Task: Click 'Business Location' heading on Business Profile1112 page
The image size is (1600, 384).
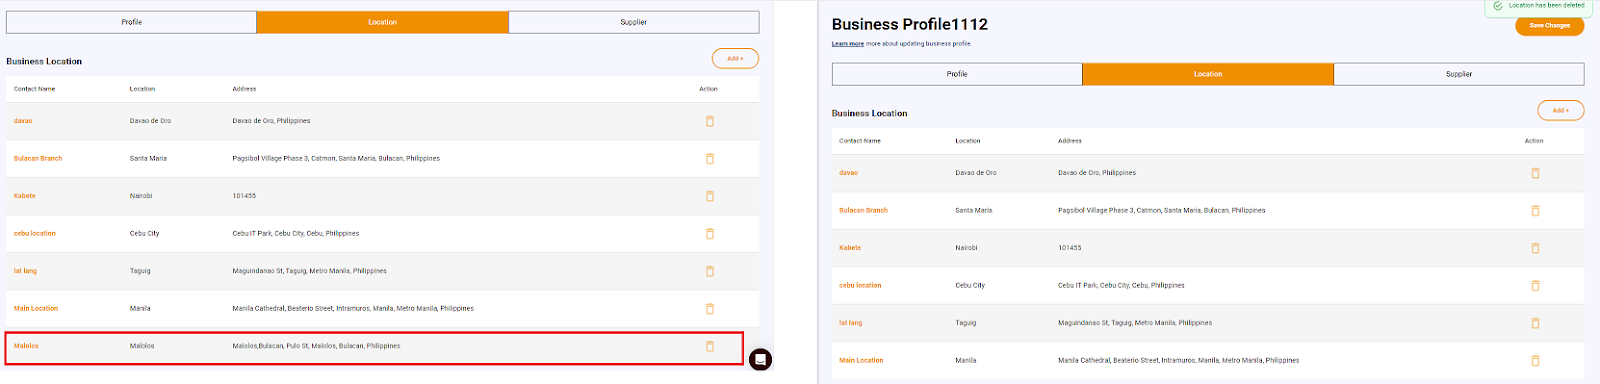Action: pos(870,113)
